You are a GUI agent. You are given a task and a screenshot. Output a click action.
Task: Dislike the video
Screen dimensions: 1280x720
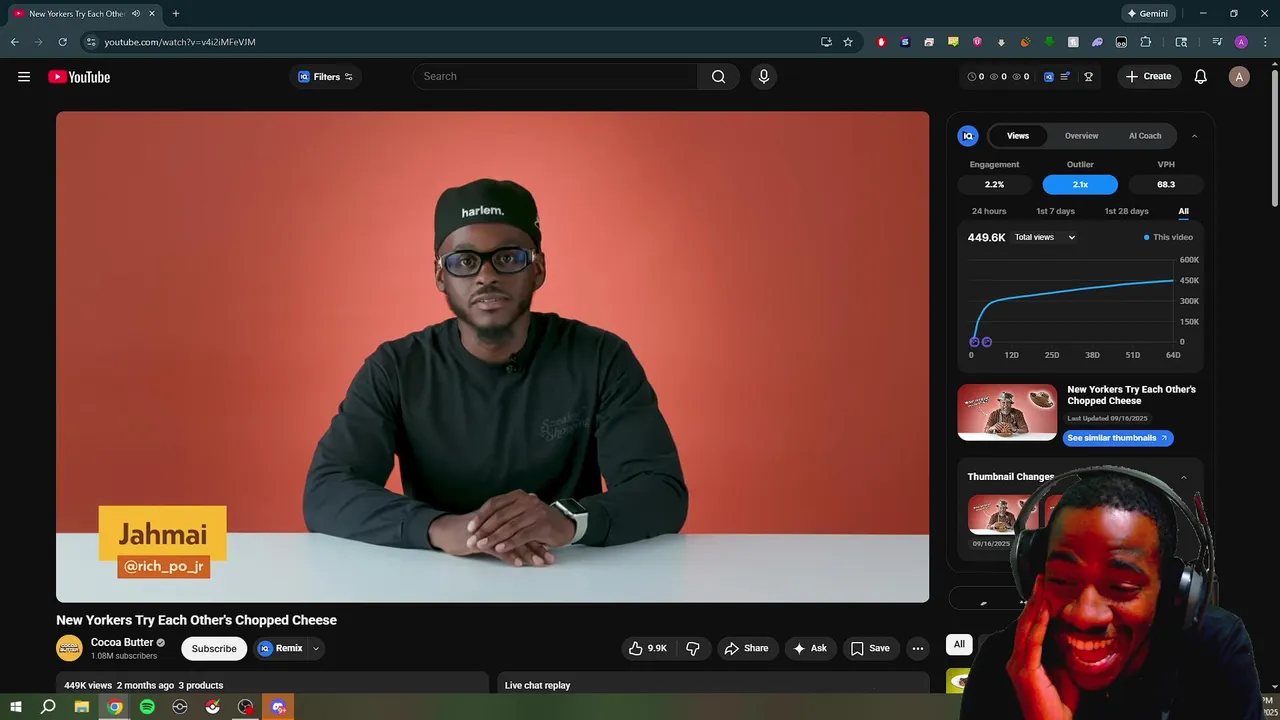coord(693,648)
